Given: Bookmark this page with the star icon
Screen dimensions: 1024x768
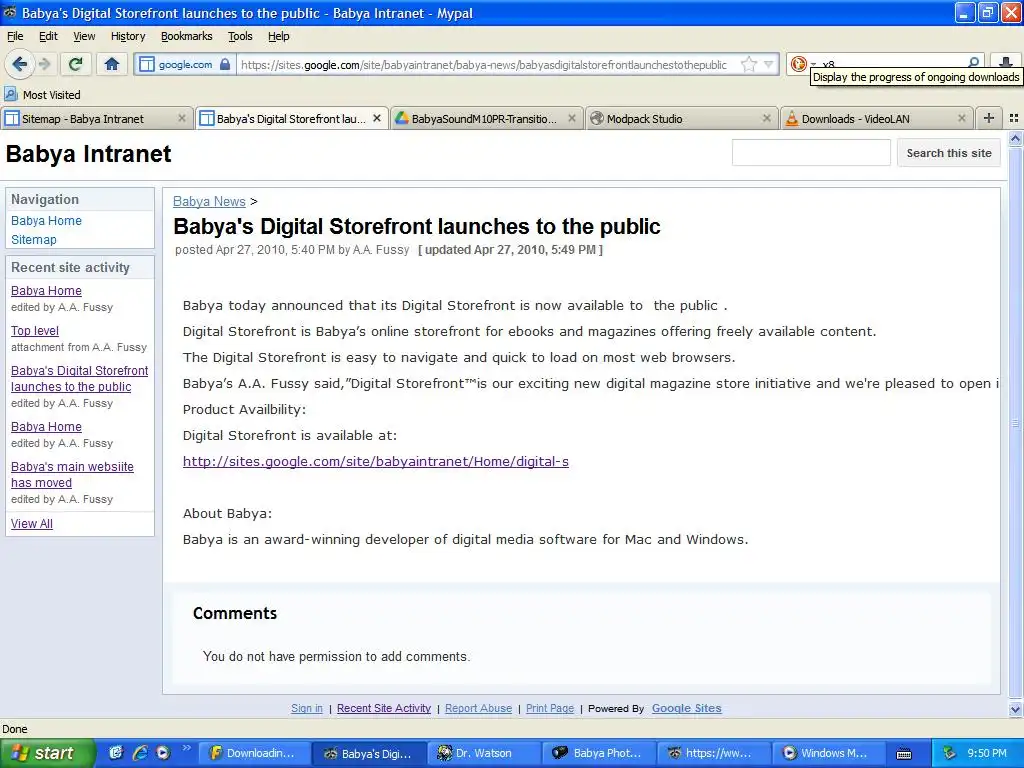Looking at the screenshot, I should pyautogui.click(x=748, y=64).
